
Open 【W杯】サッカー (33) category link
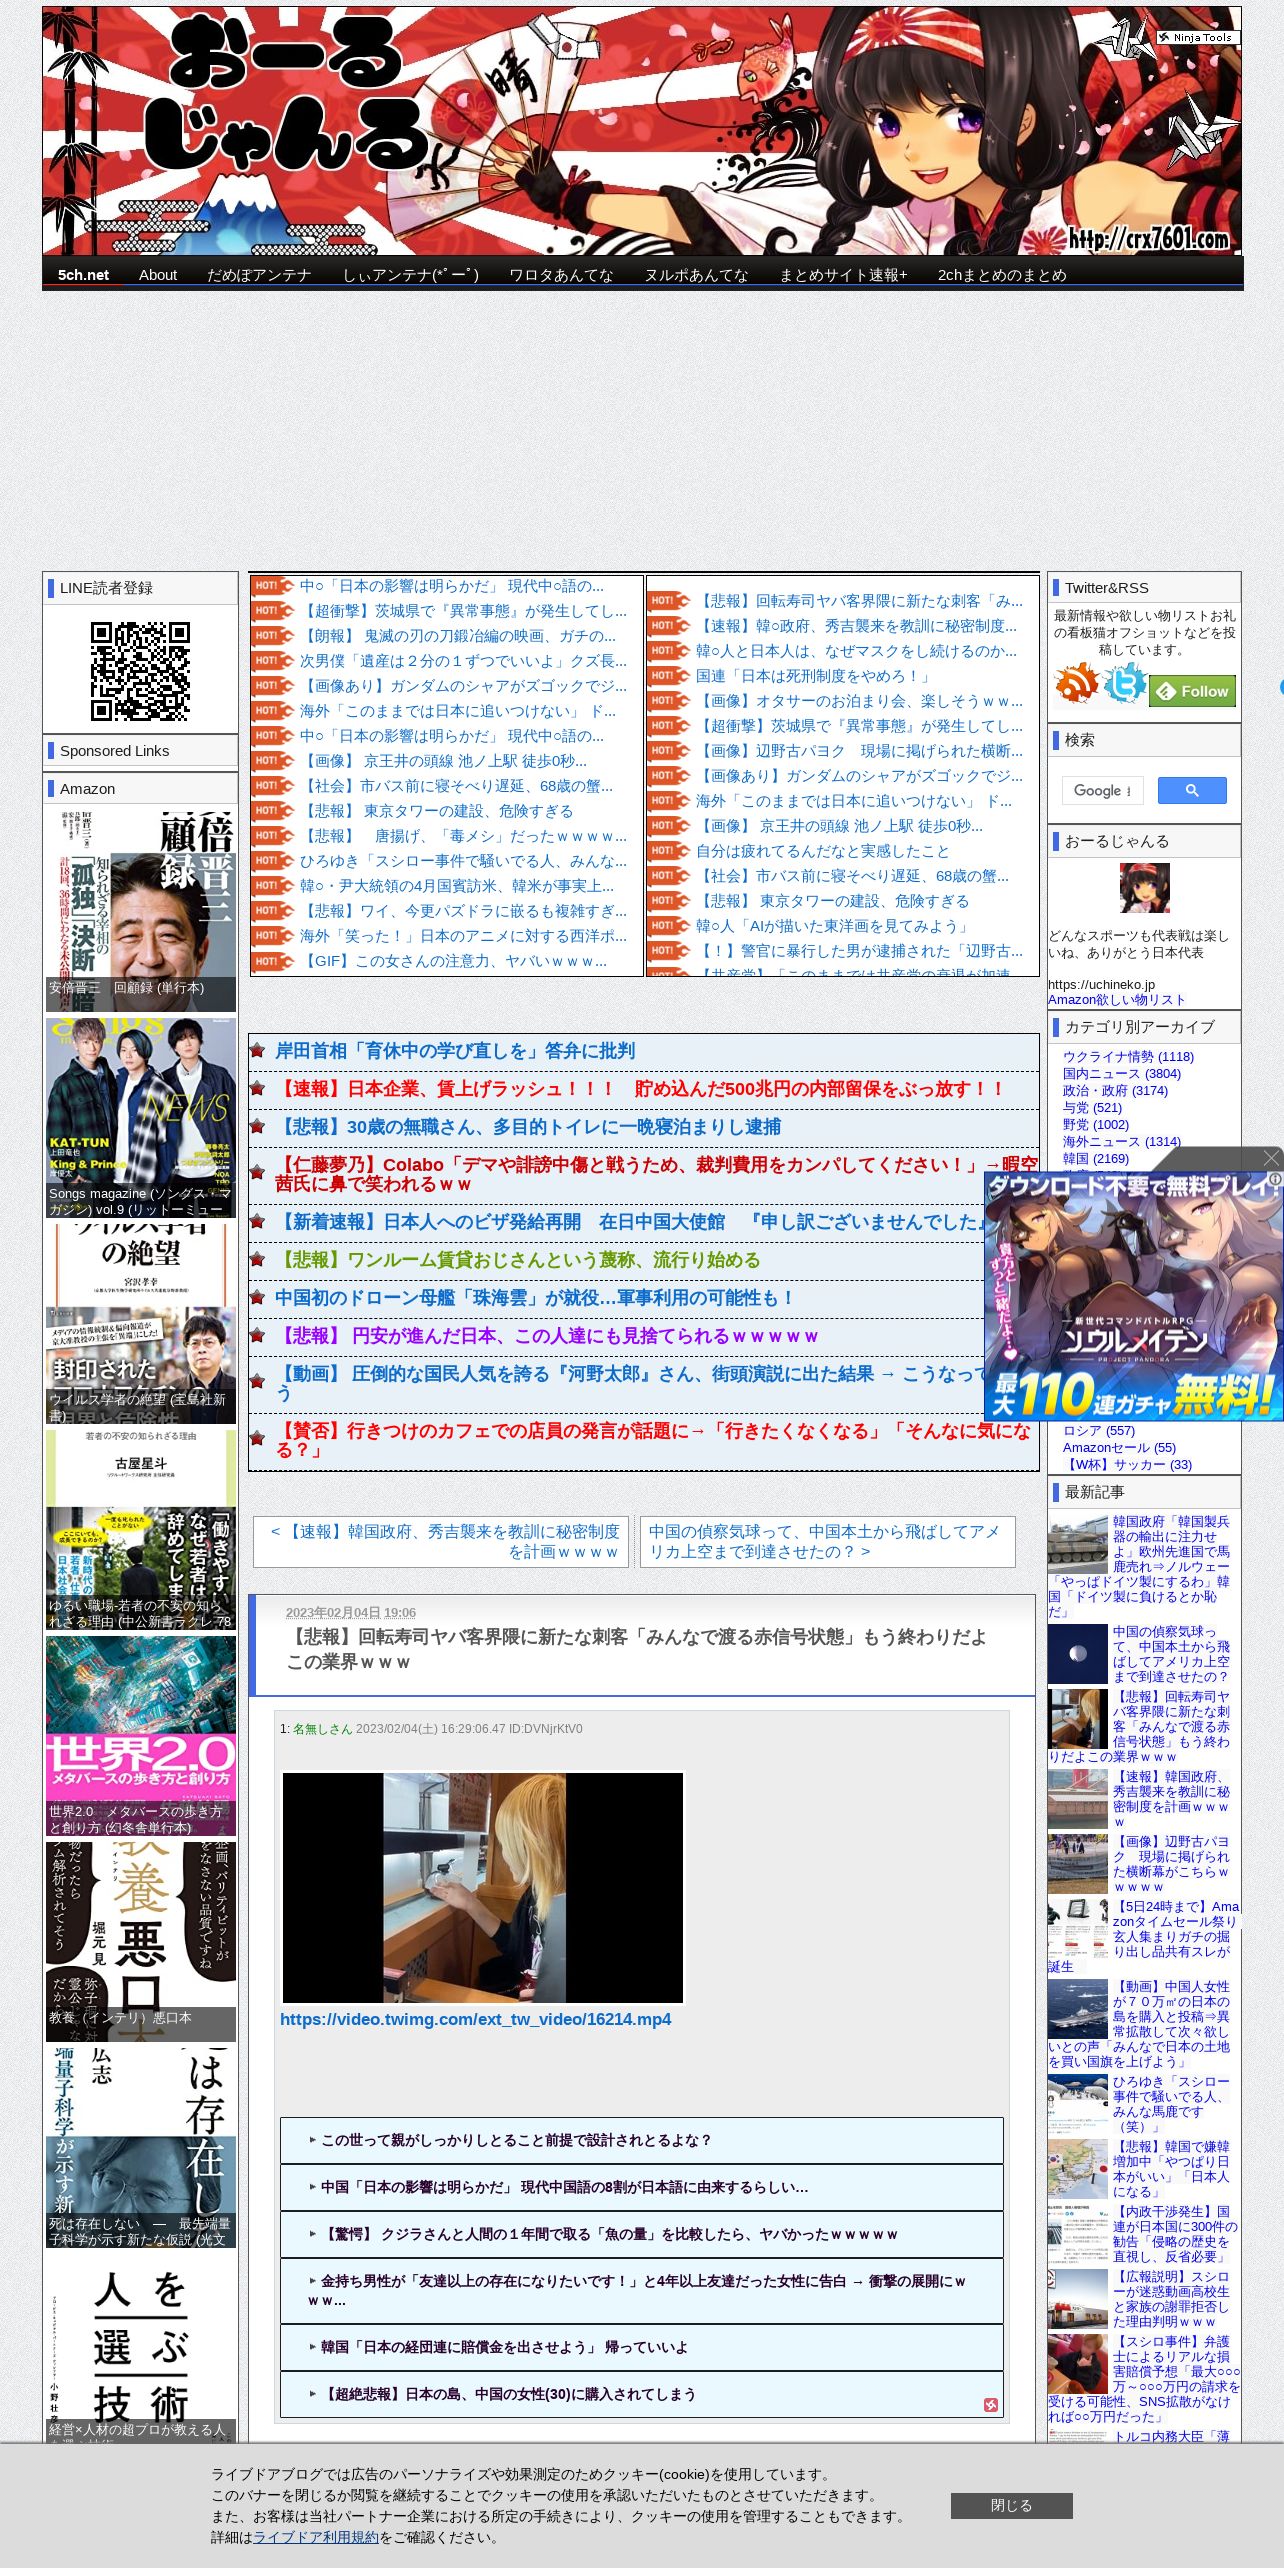[1127, 1465]
